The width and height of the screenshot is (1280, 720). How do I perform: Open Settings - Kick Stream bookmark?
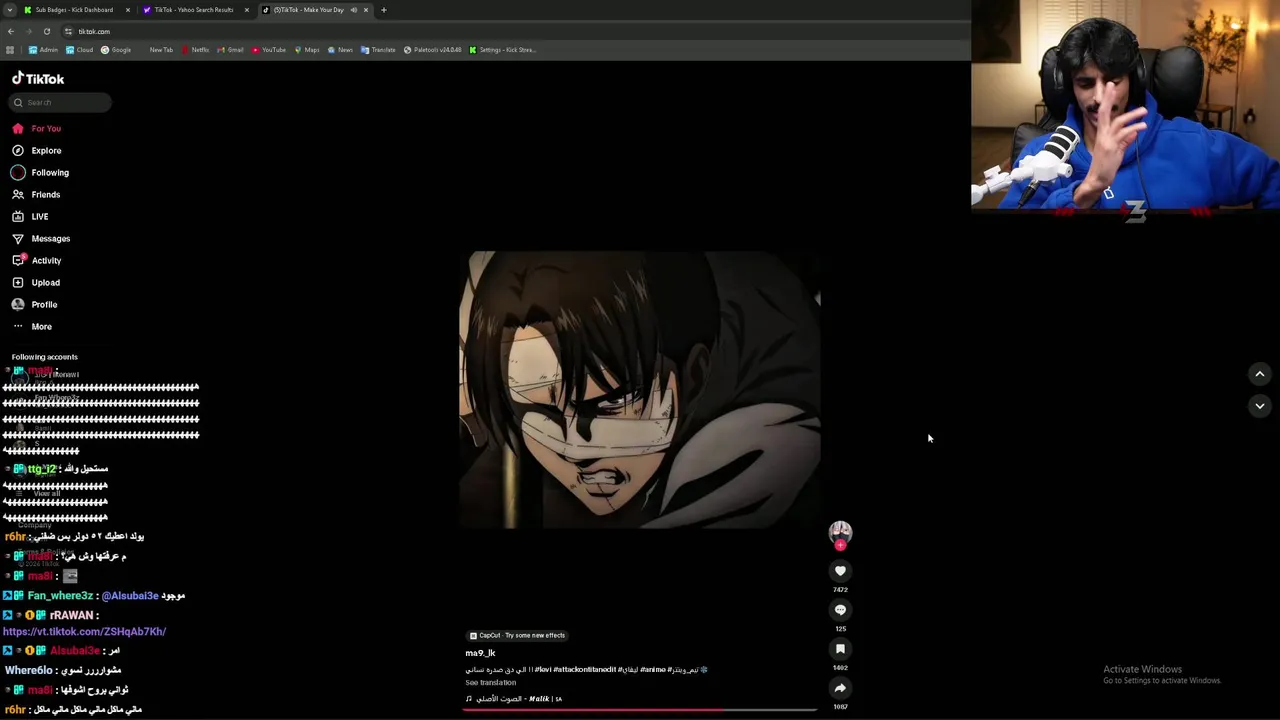point(503,50)
